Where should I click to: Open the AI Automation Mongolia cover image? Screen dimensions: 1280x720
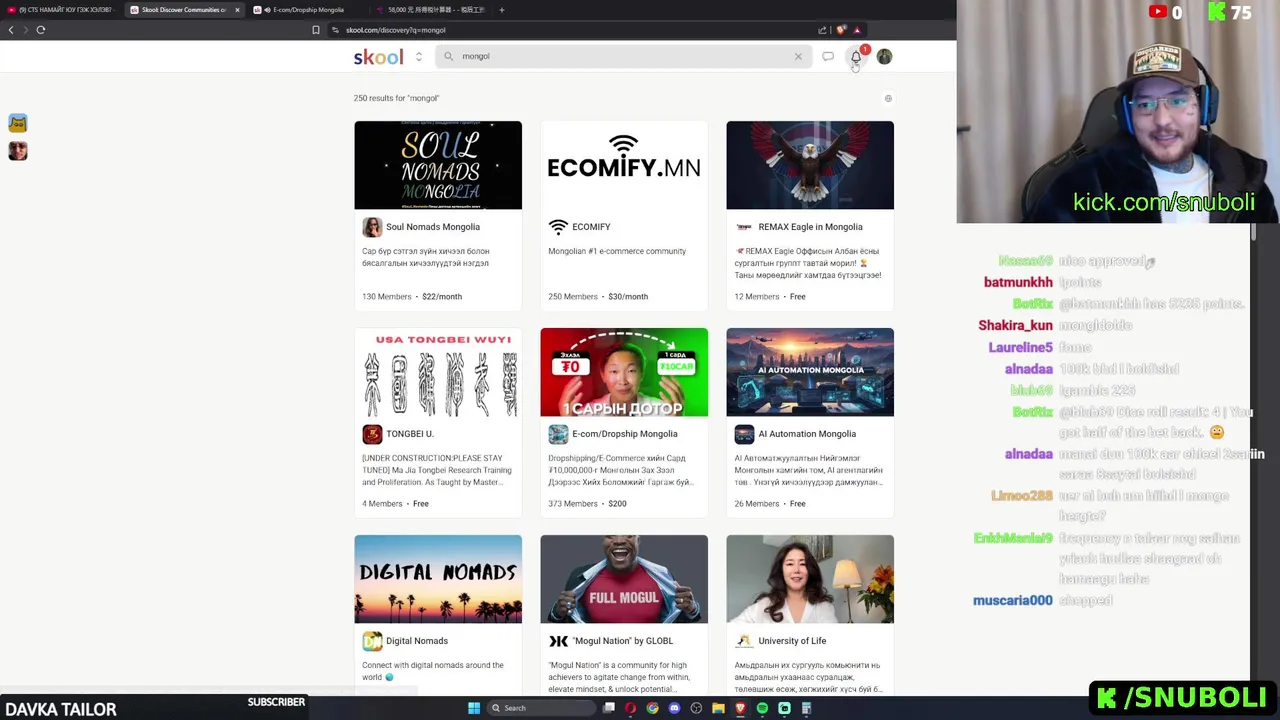click(810, 372)
